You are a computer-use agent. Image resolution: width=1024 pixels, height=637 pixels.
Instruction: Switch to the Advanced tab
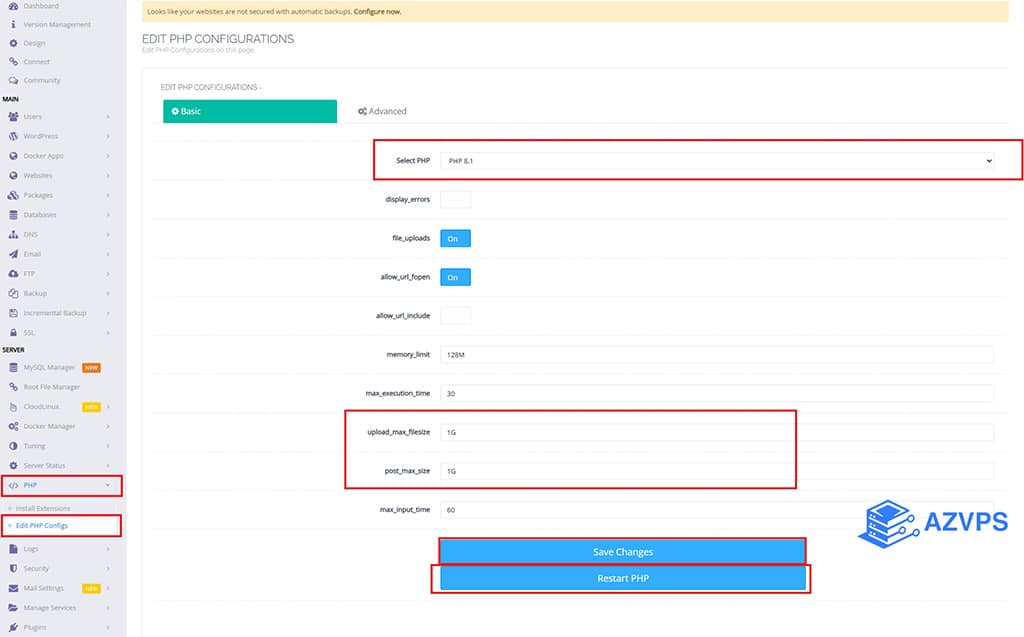(382, 111)
